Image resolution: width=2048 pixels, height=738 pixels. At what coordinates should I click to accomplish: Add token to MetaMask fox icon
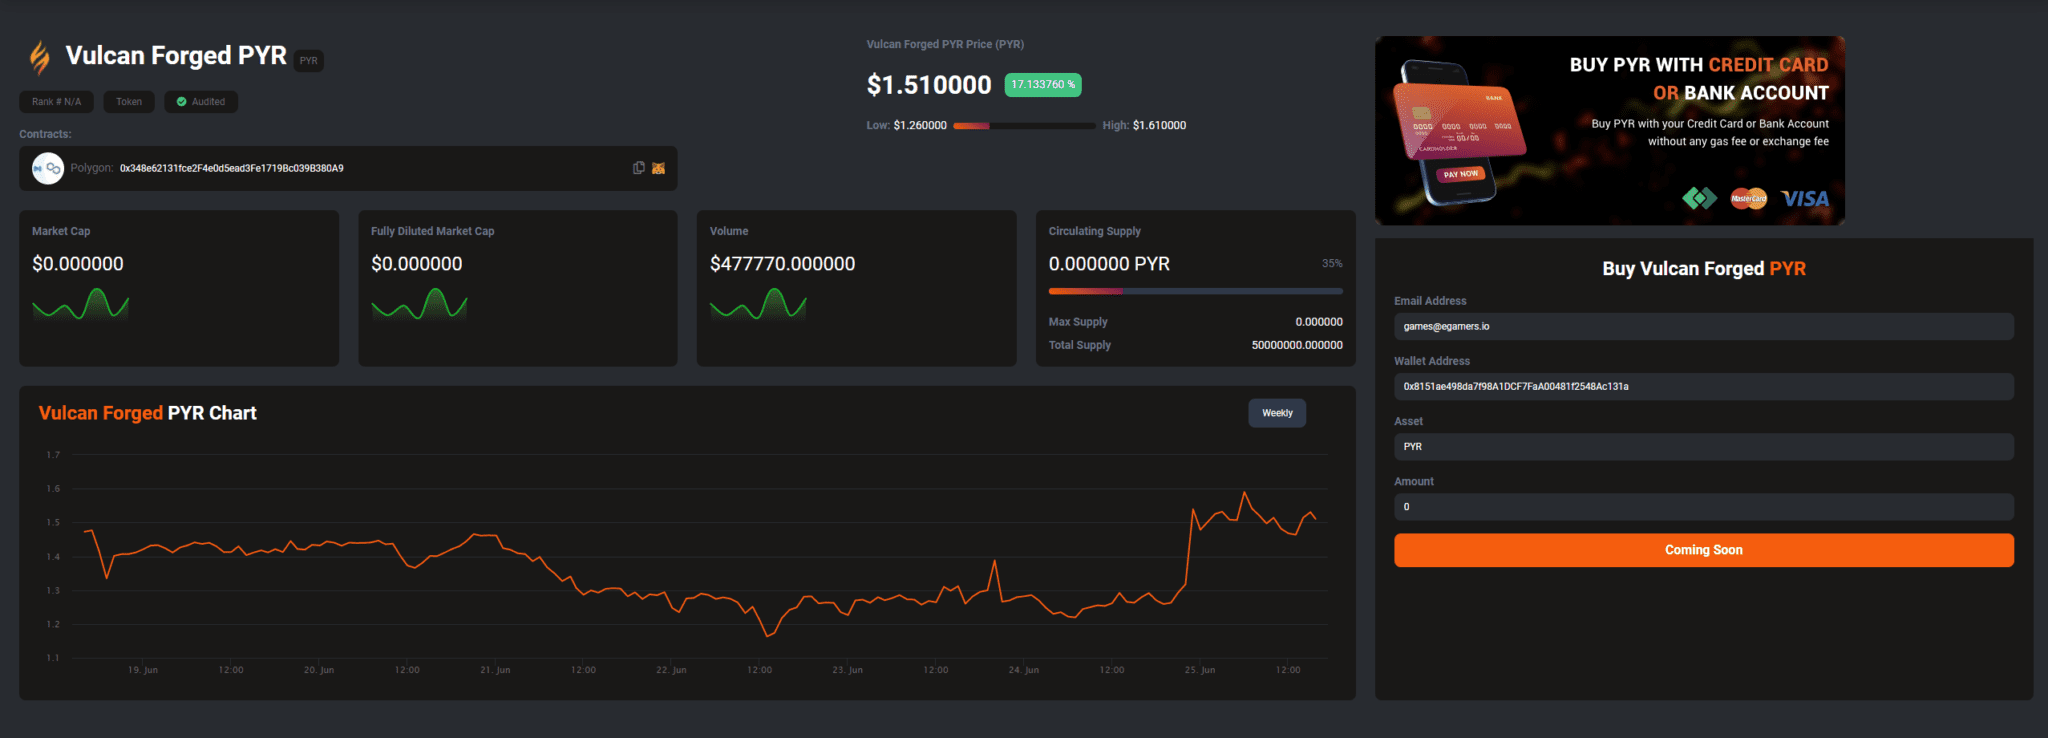658,168
